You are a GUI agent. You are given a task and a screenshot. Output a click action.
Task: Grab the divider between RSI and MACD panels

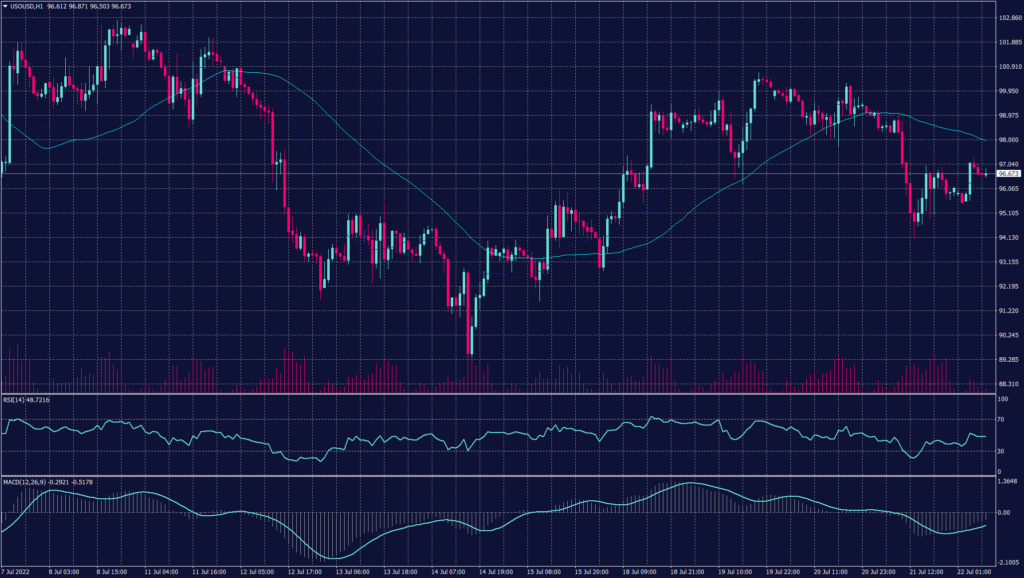coord(500,476)
